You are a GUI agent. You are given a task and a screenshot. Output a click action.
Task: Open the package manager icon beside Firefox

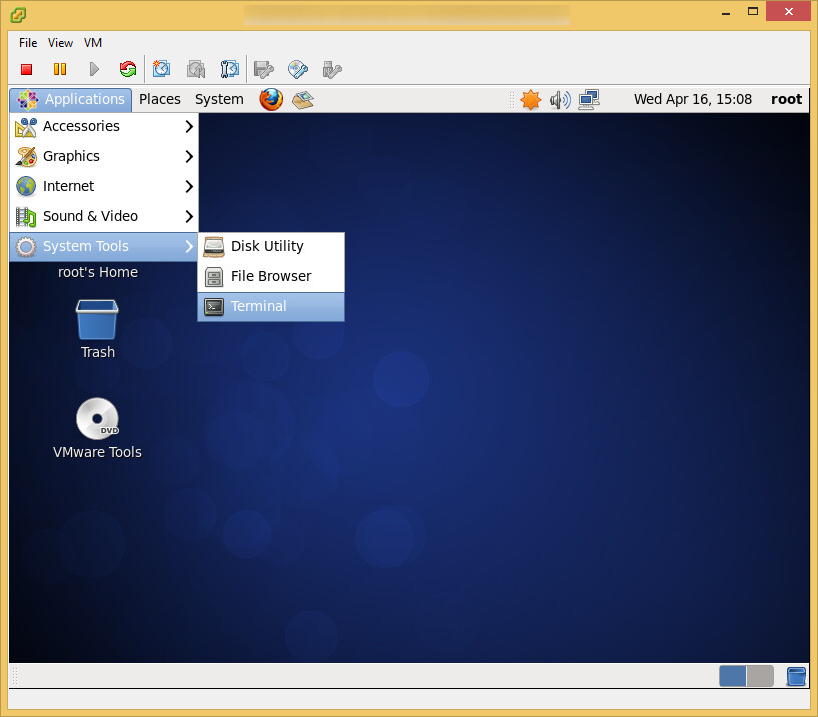(x=302, y=99)
